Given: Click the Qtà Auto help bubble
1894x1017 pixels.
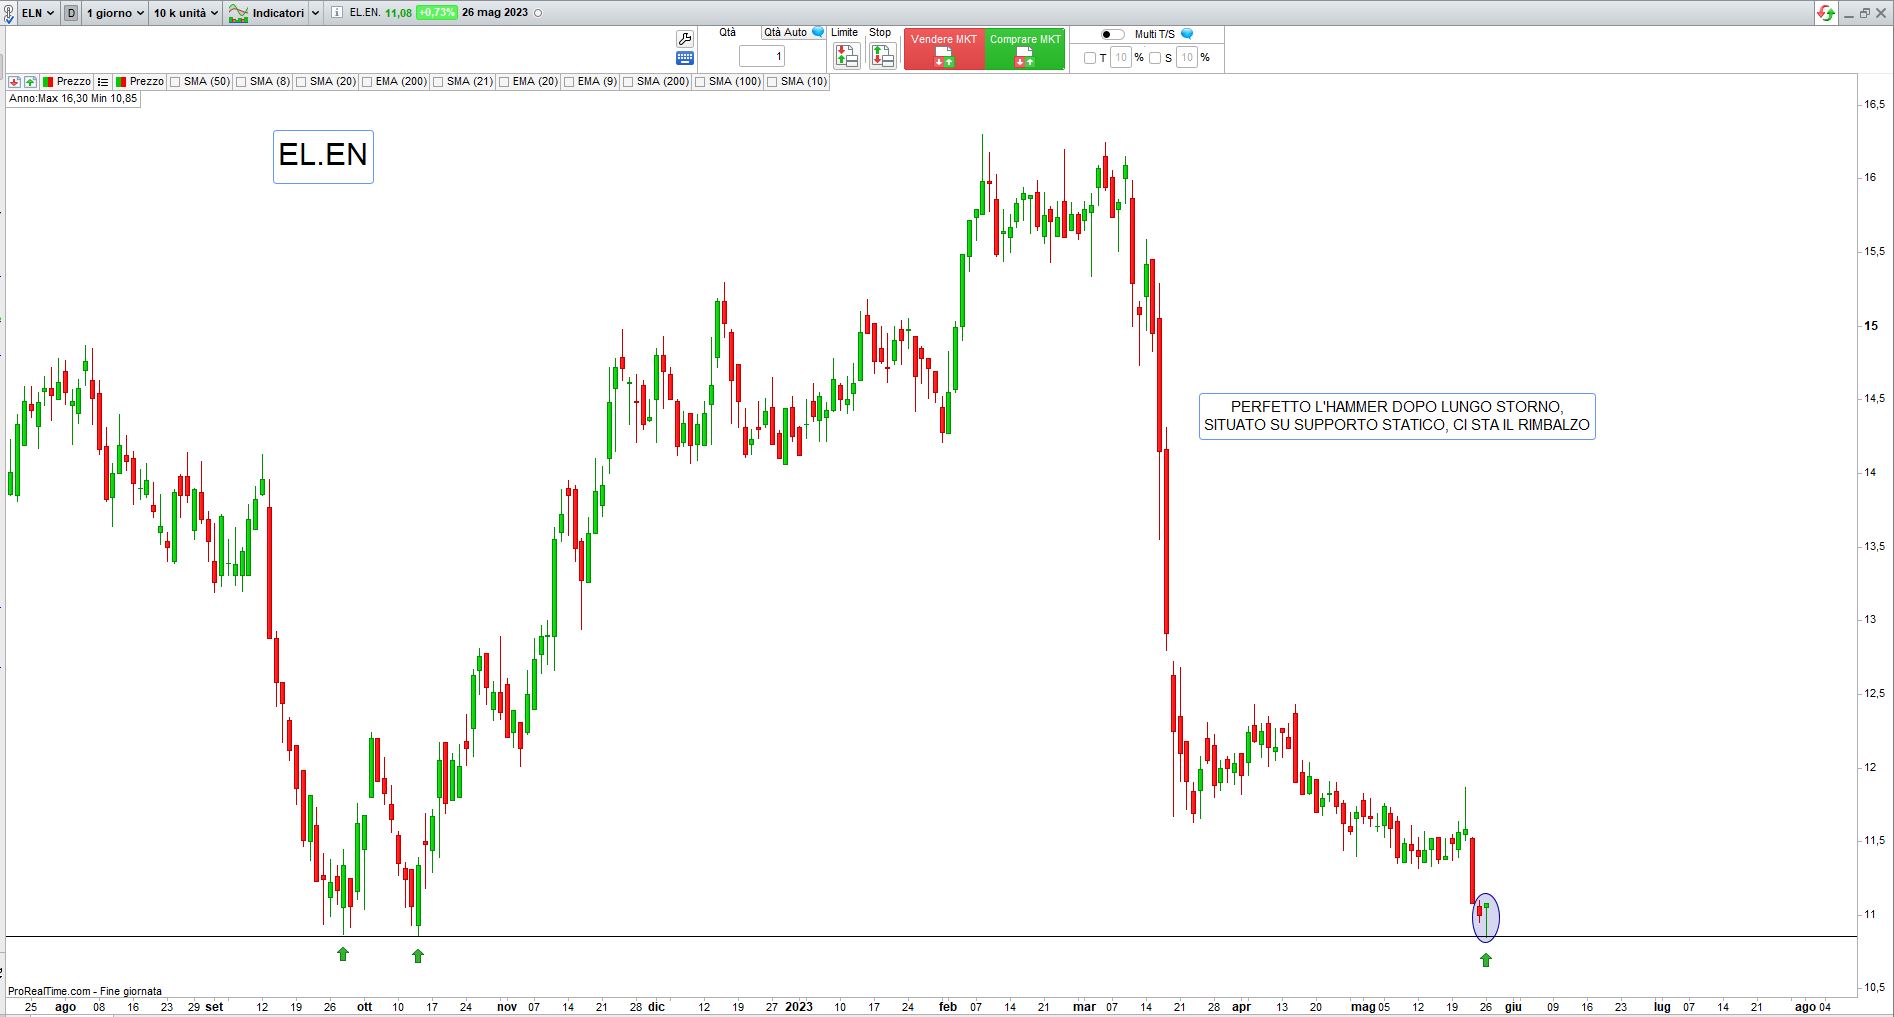Looking at the screenshot, I should tap(818, 32).
